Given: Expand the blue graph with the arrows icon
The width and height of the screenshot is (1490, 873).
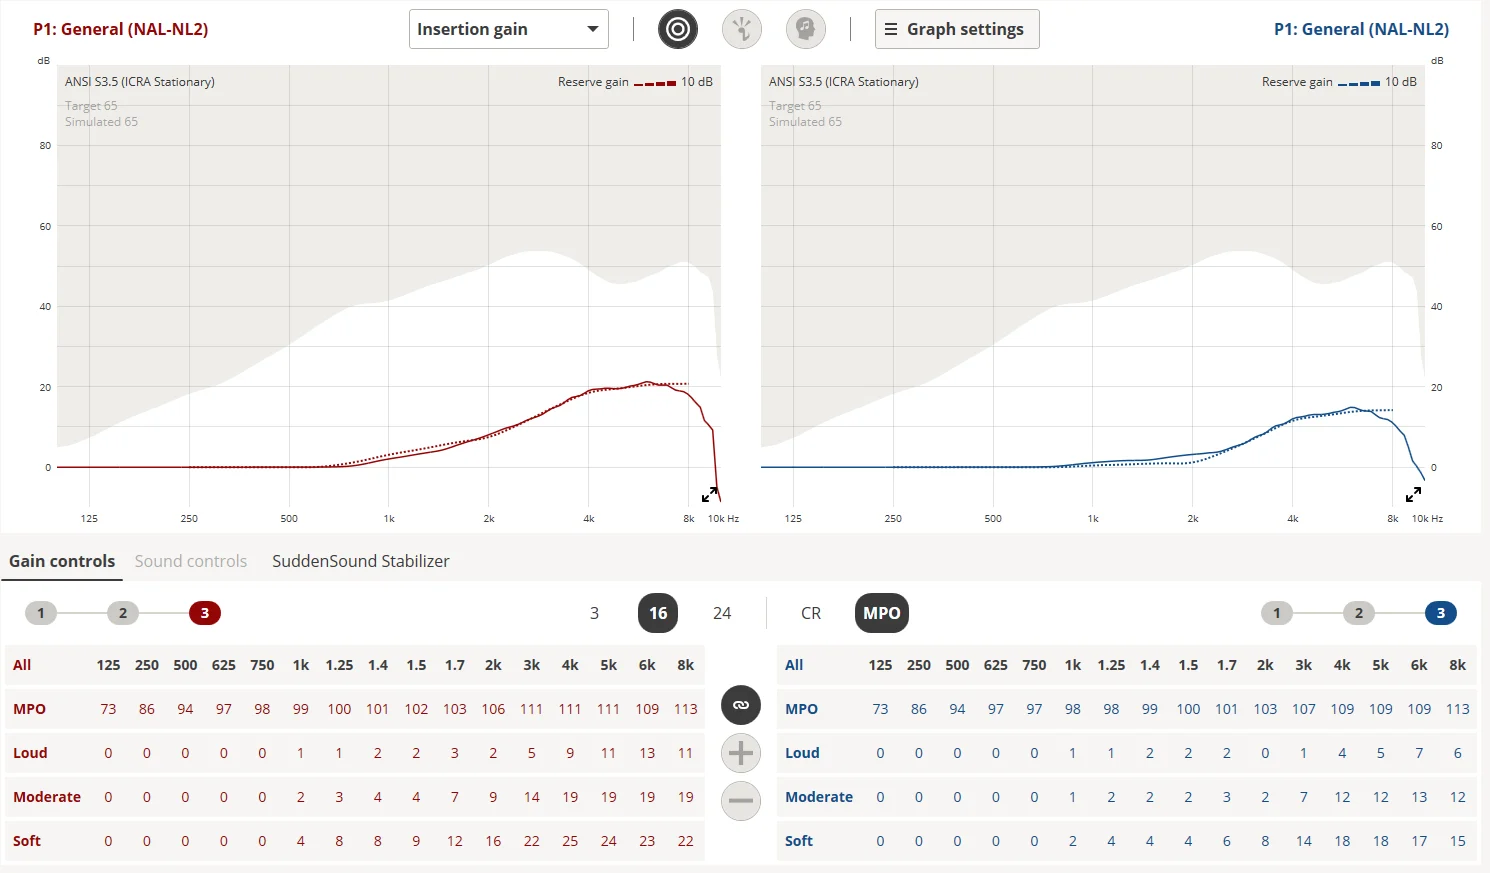Looking at the screenshot, I should (x=1414, y=494).
